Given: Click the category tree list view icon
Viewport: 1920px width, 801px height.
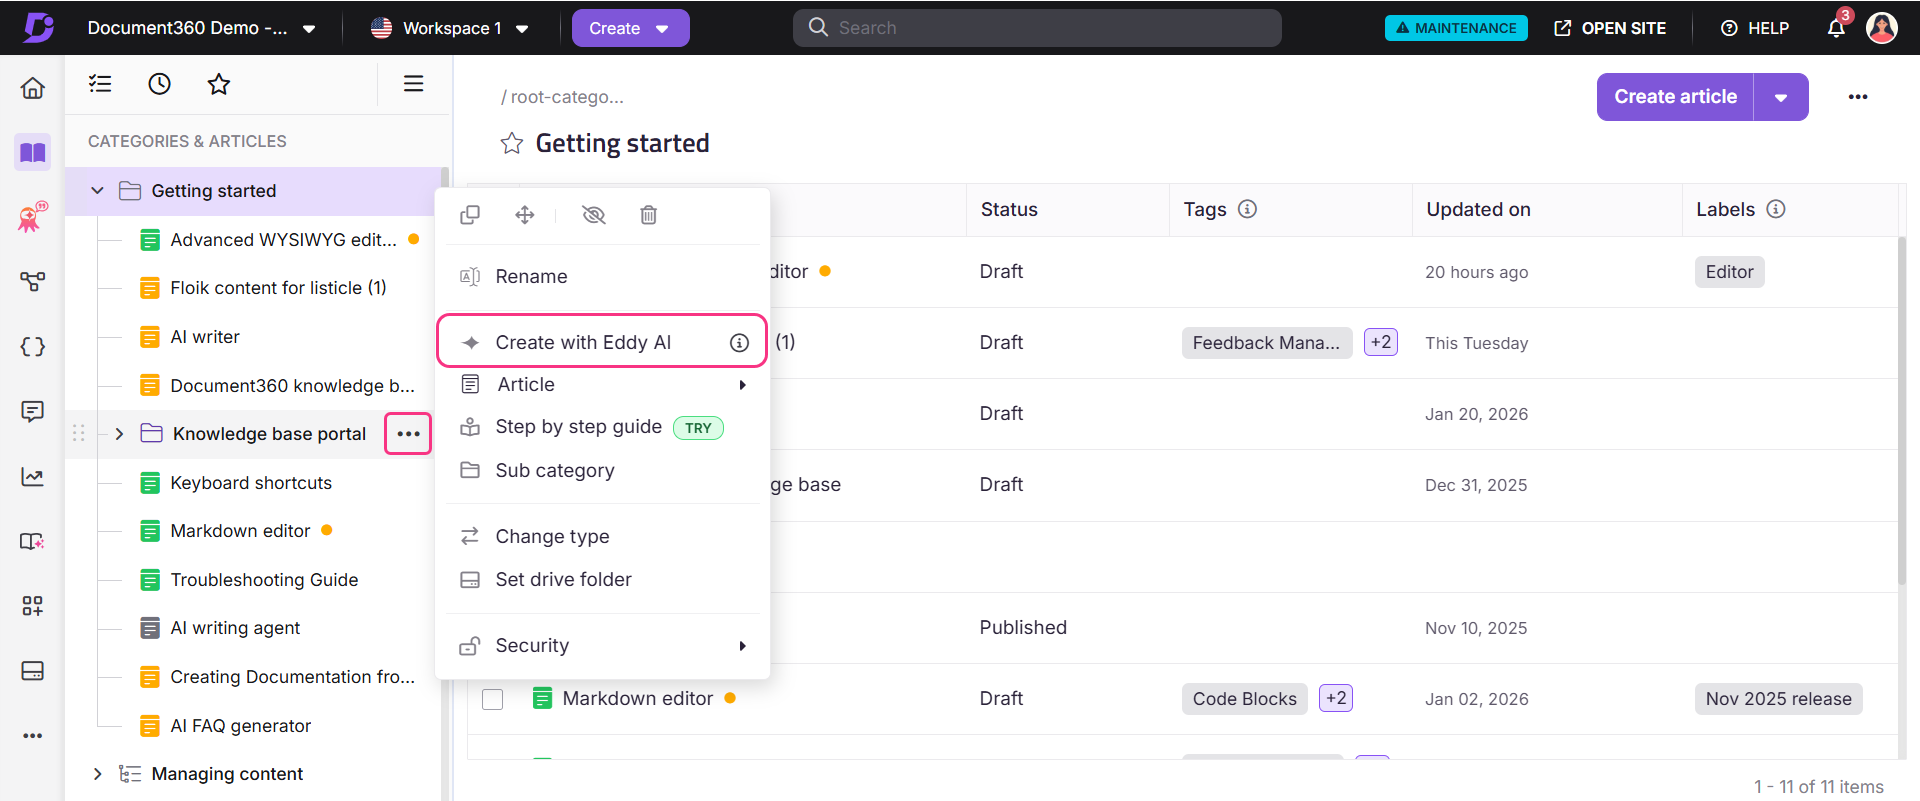Looking at the screenshot, I should [x=100, y=84].
